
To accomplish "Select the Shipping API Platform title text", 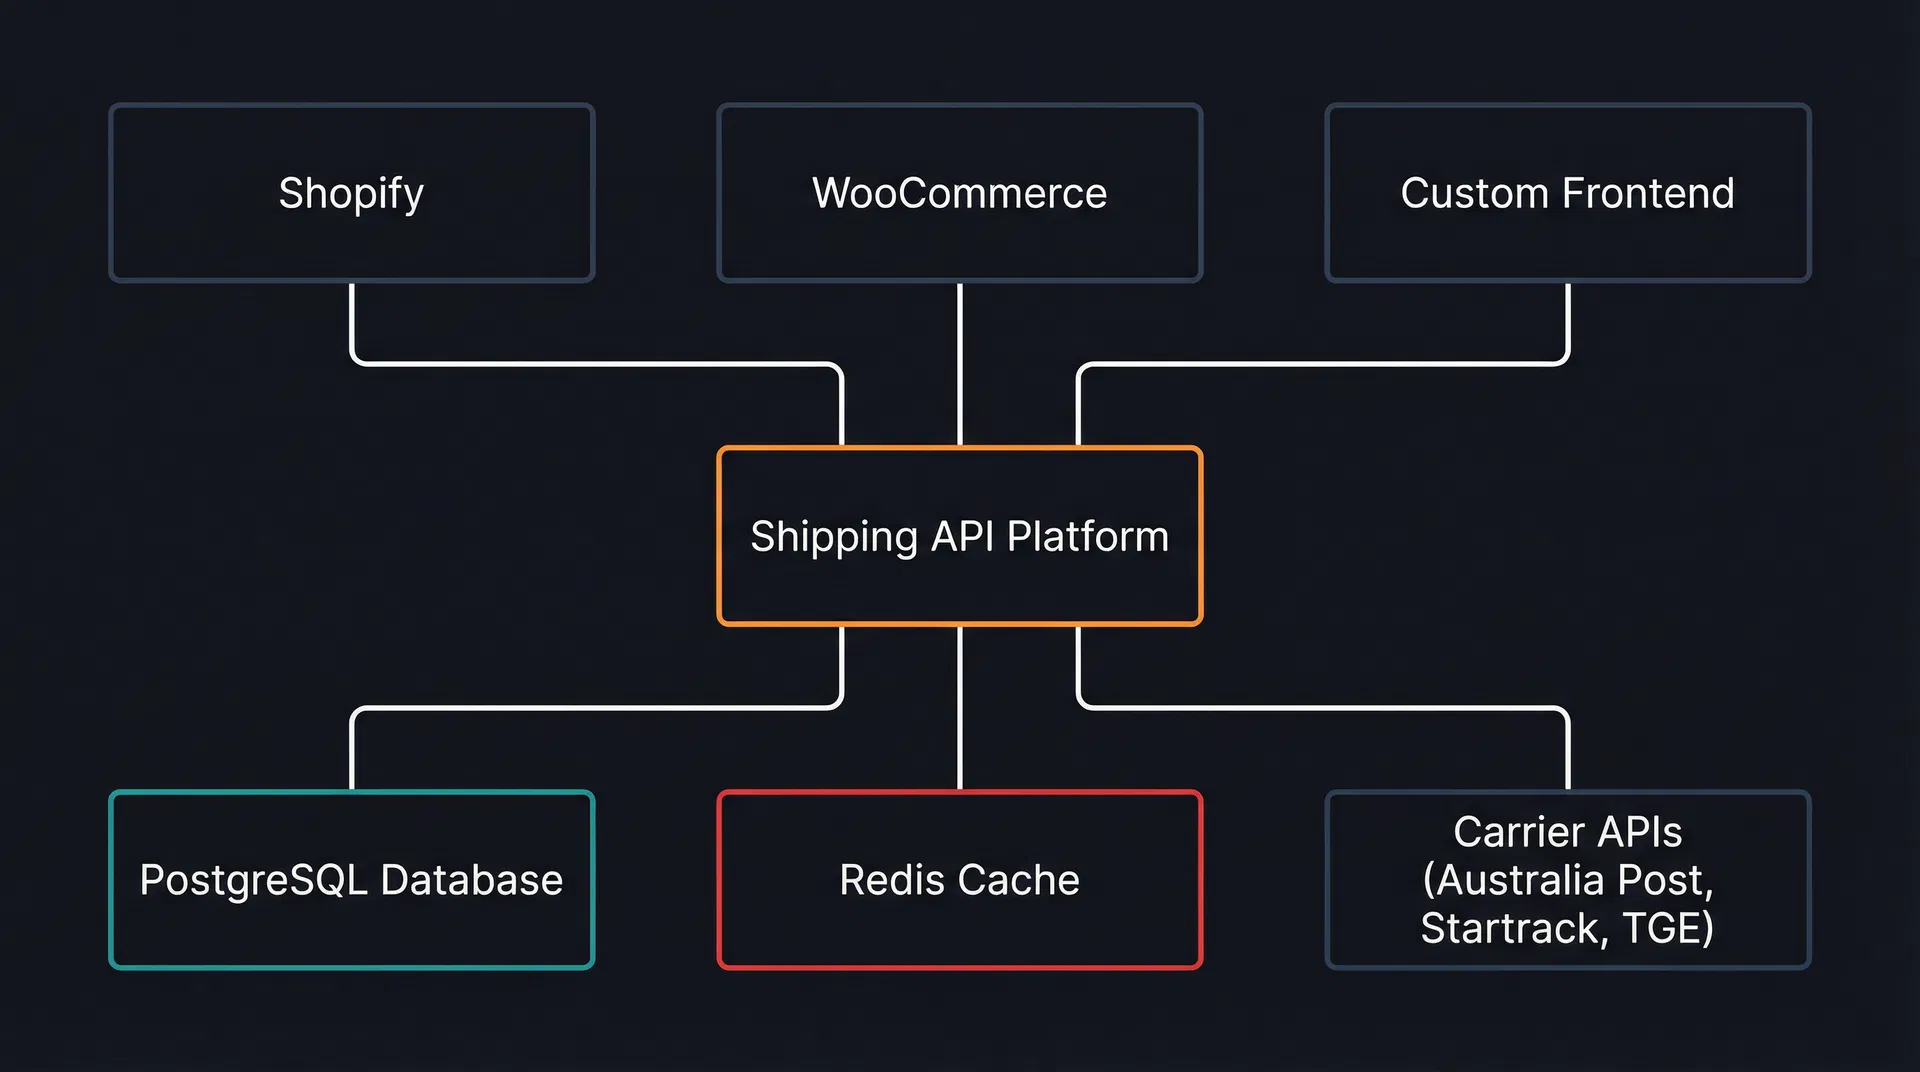I will [959, 537].
